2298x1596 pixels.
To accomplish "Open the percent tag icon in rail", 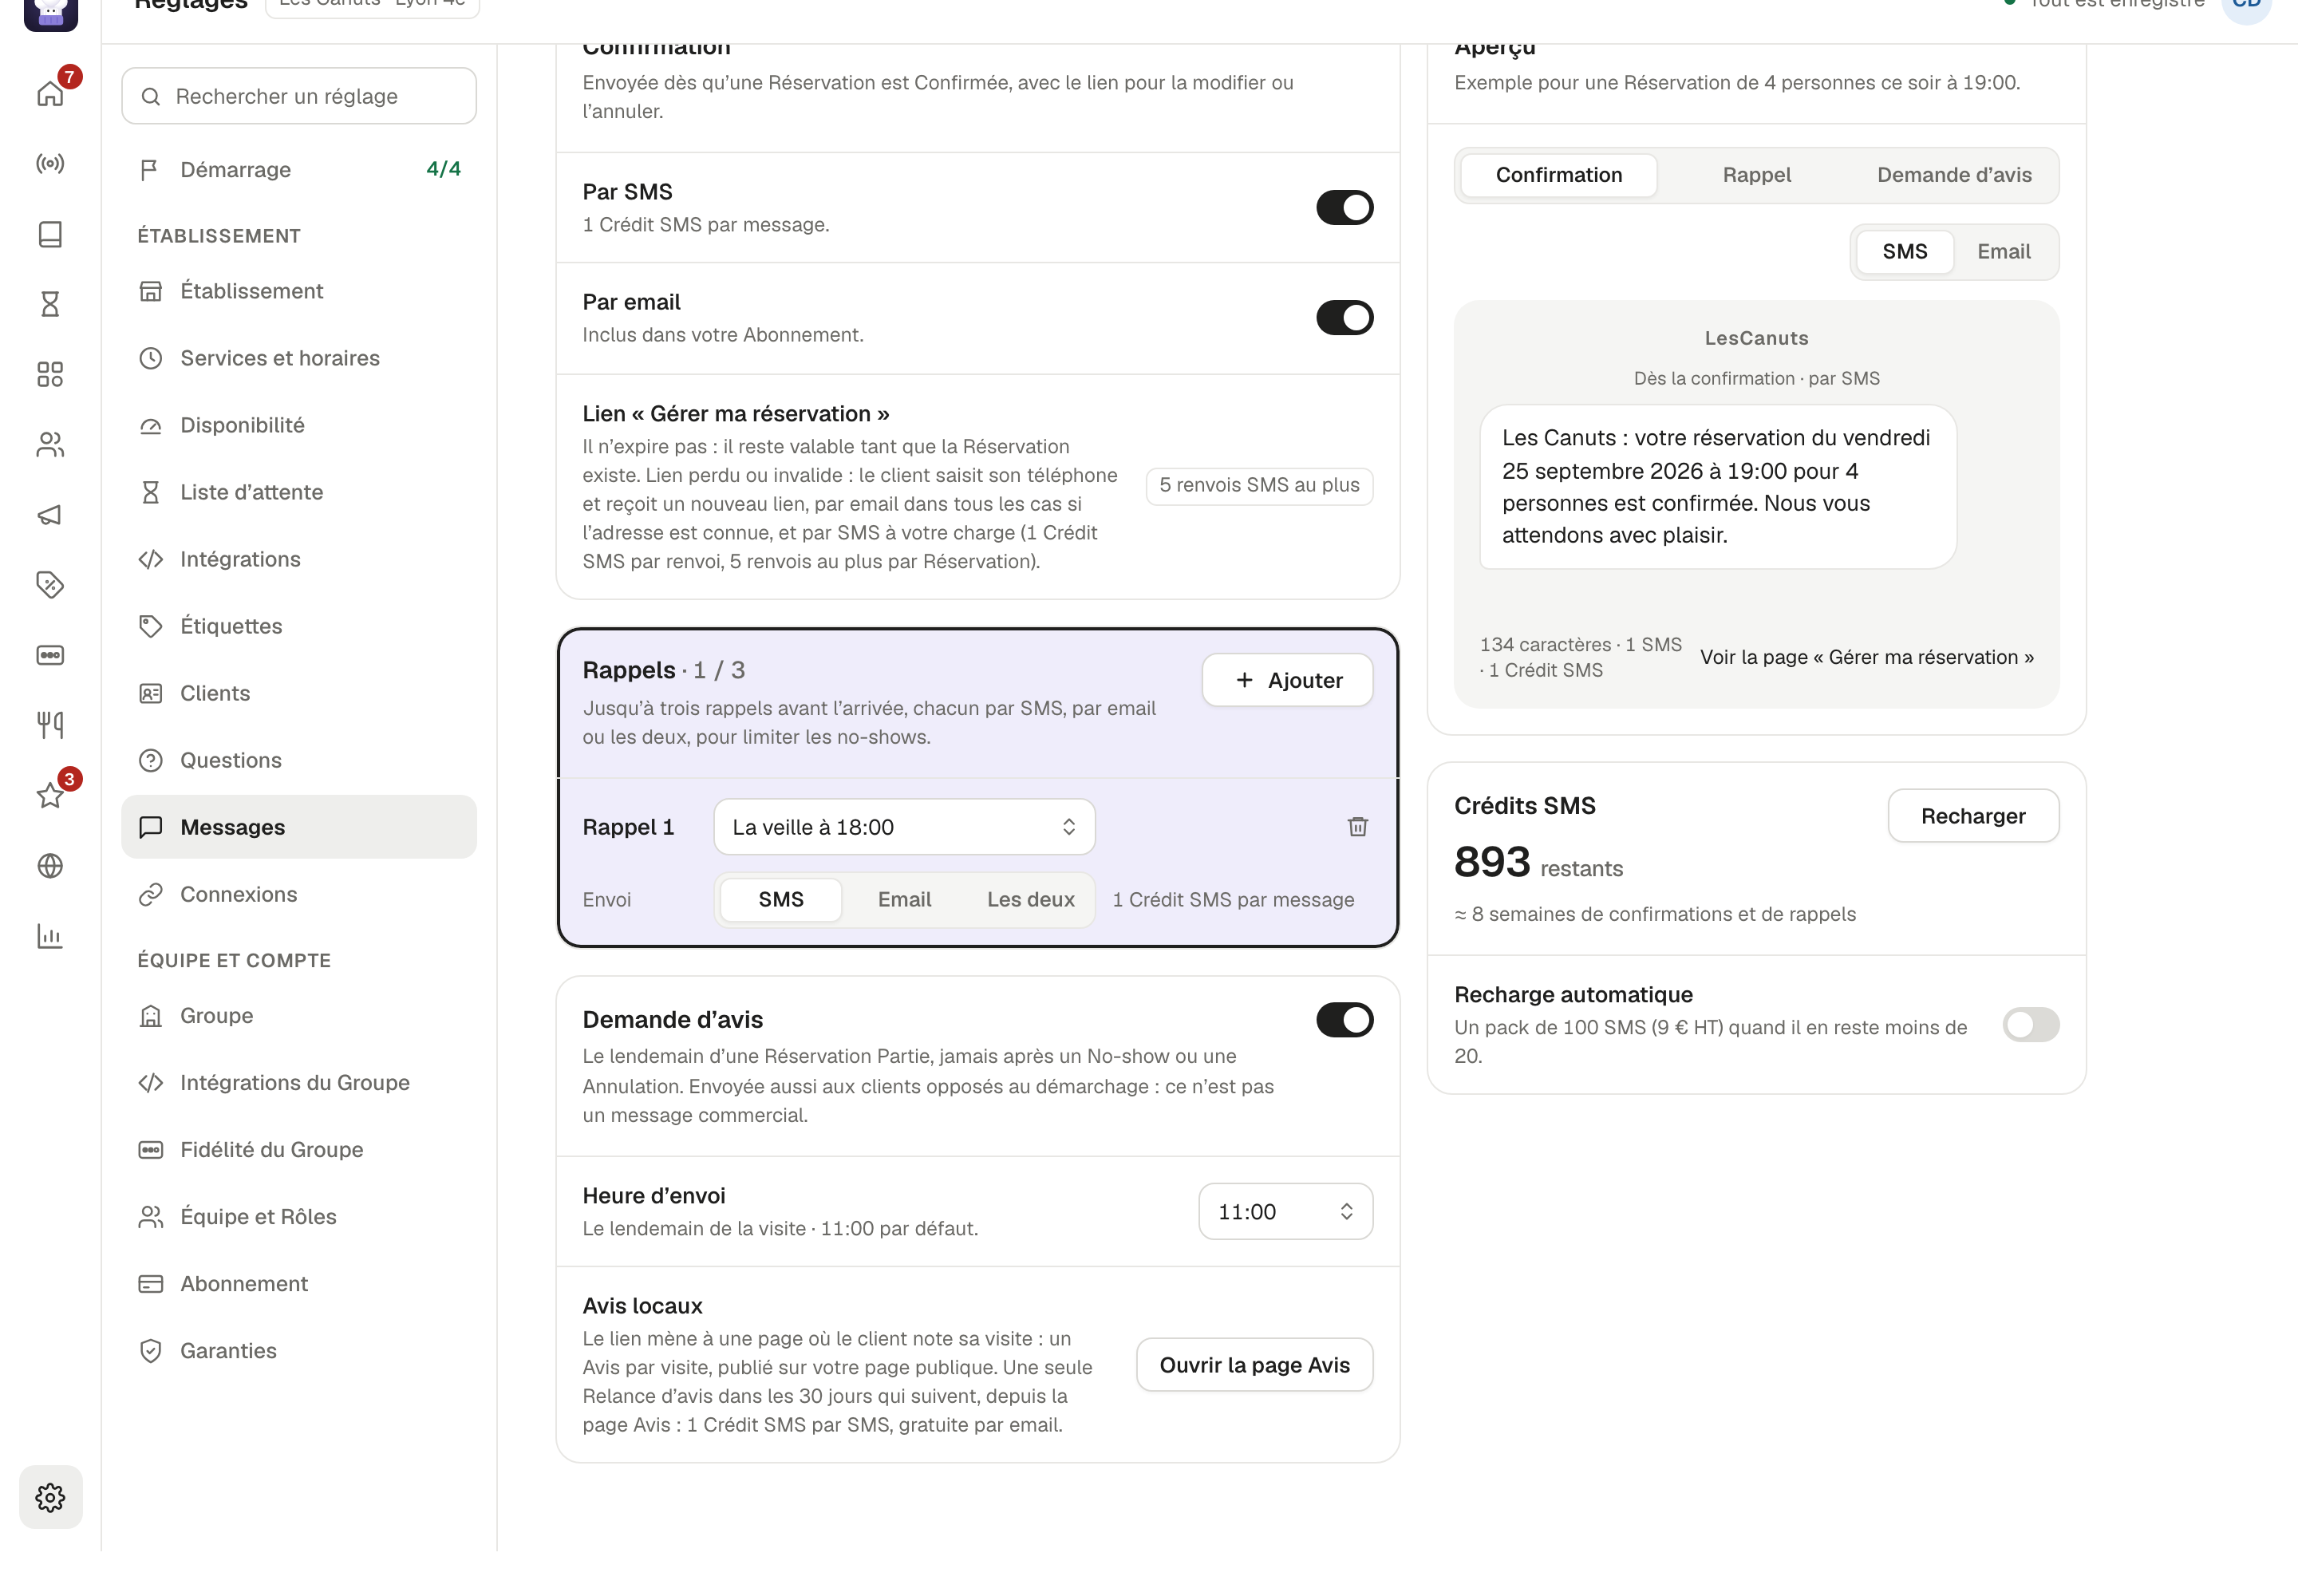I will 50,585.
